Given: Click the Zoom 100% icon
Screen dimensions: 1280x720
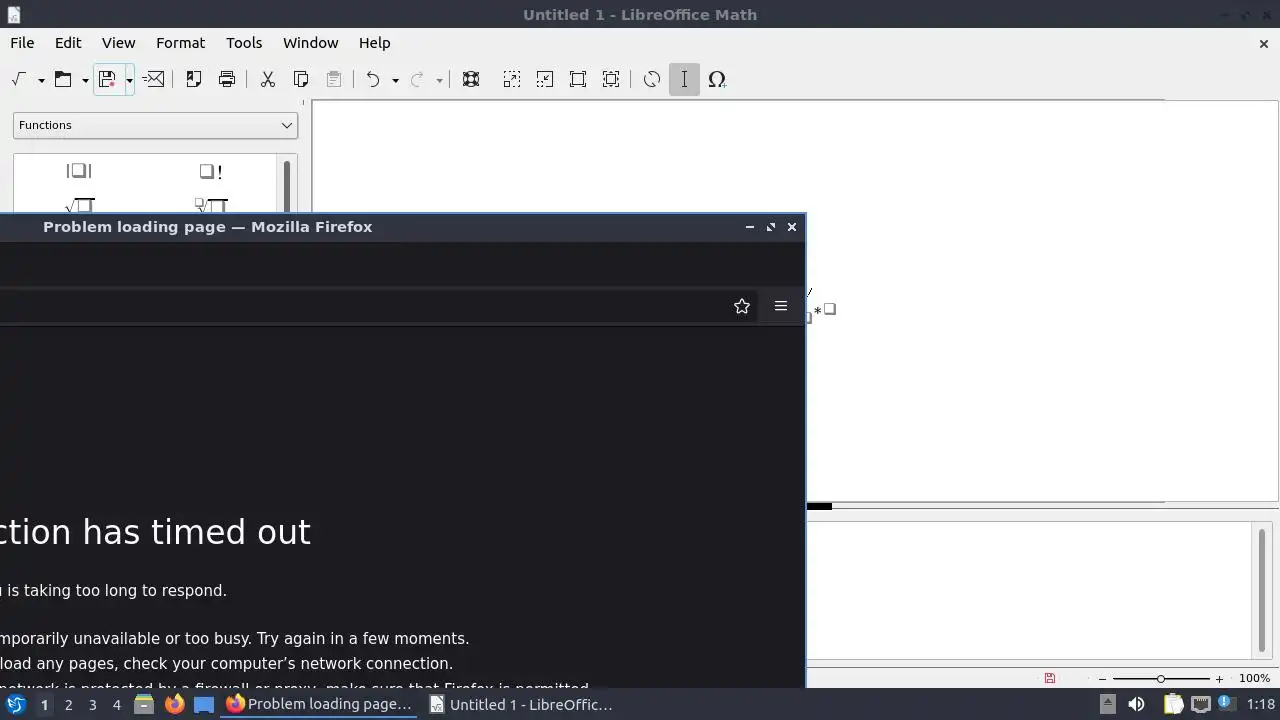Looking at the screenshot, I should (x=578, y=79).
